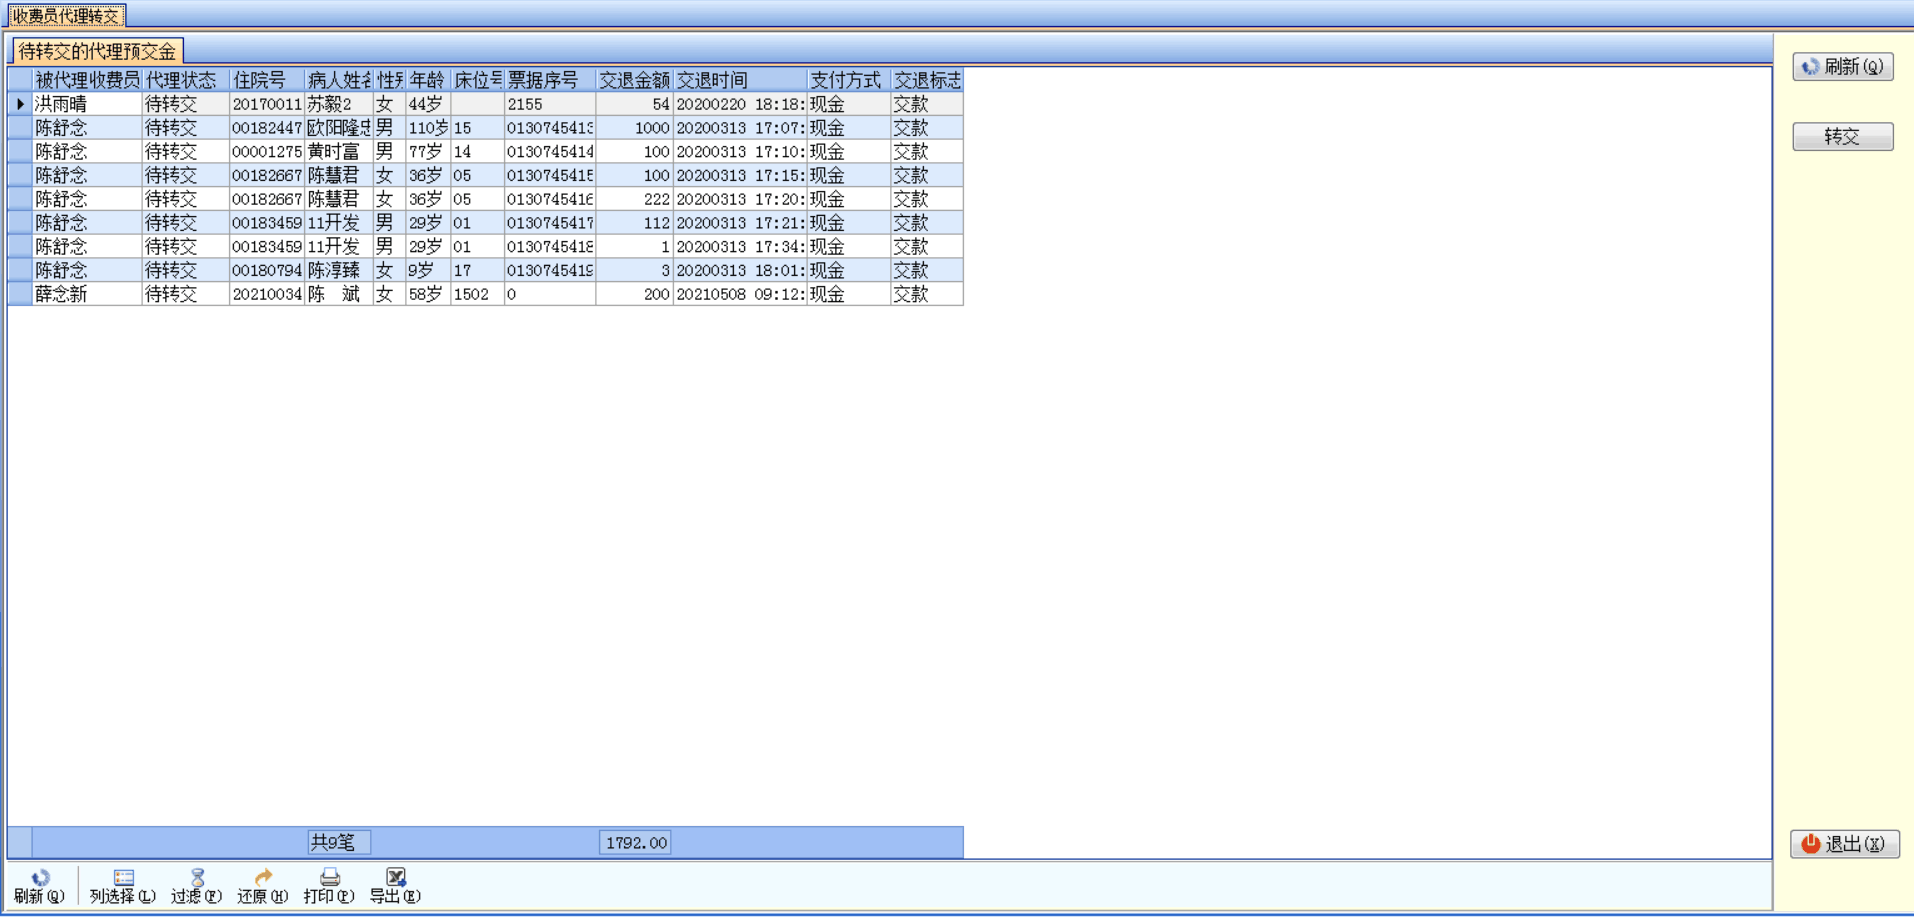Click patient name 欧阳隆
The height and width of the screenshot is (917, 1914).
pyautogui.click(x=338, y=128)
